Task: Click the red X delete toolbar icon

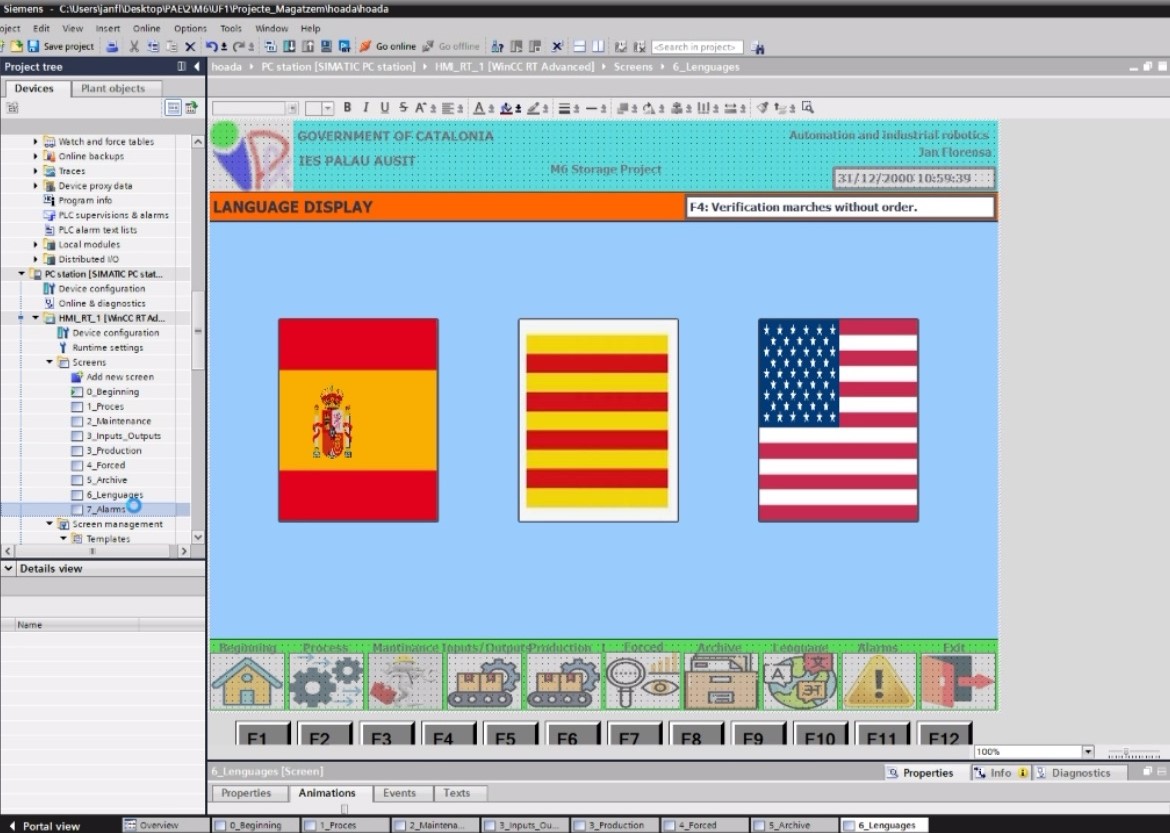Action: 190,46
